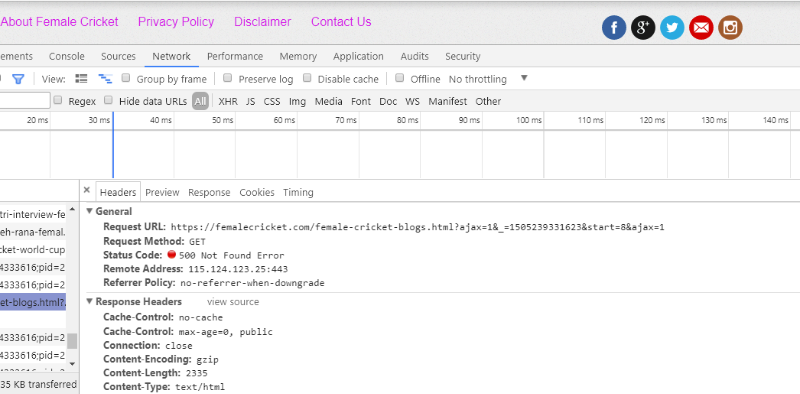Open the Console panel tab
Screen dimensions: 800x394
click(x=67, y=56)
